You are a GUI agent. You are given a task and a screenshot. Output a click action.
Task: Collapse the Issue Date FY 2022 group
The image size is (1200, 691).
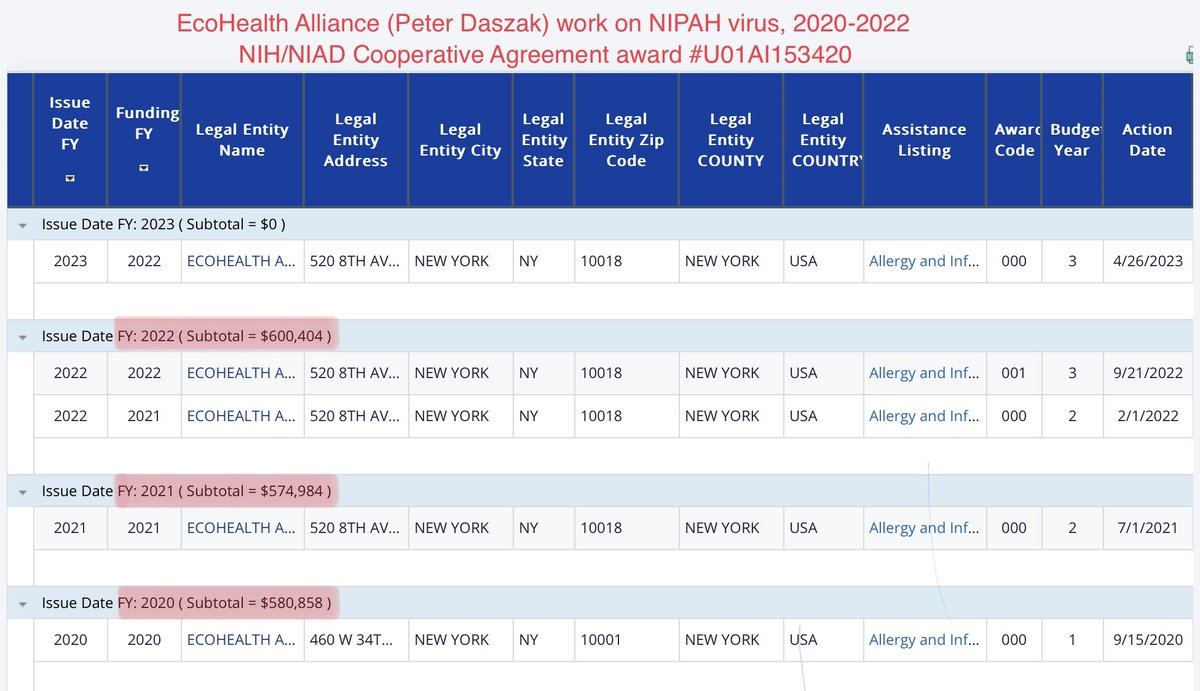22,338
